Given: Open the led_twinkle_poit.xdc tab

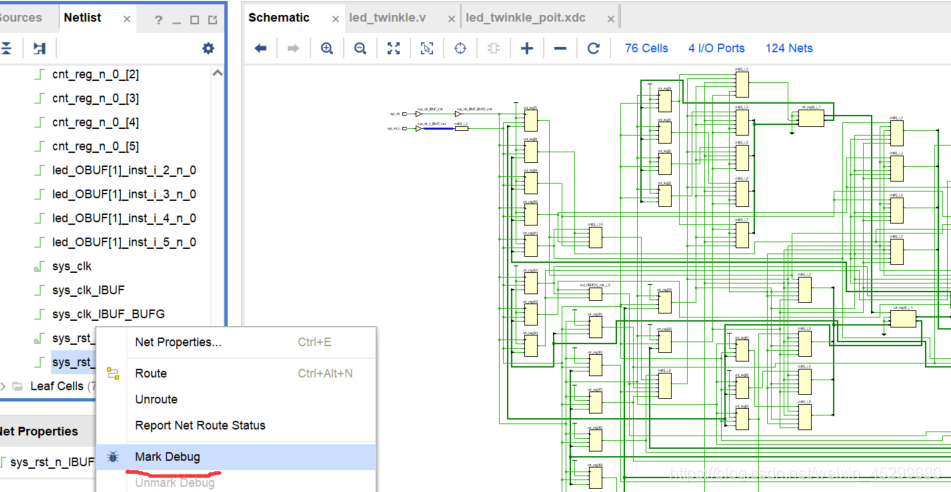Looking at the screenshot, I should click(525, 18).
